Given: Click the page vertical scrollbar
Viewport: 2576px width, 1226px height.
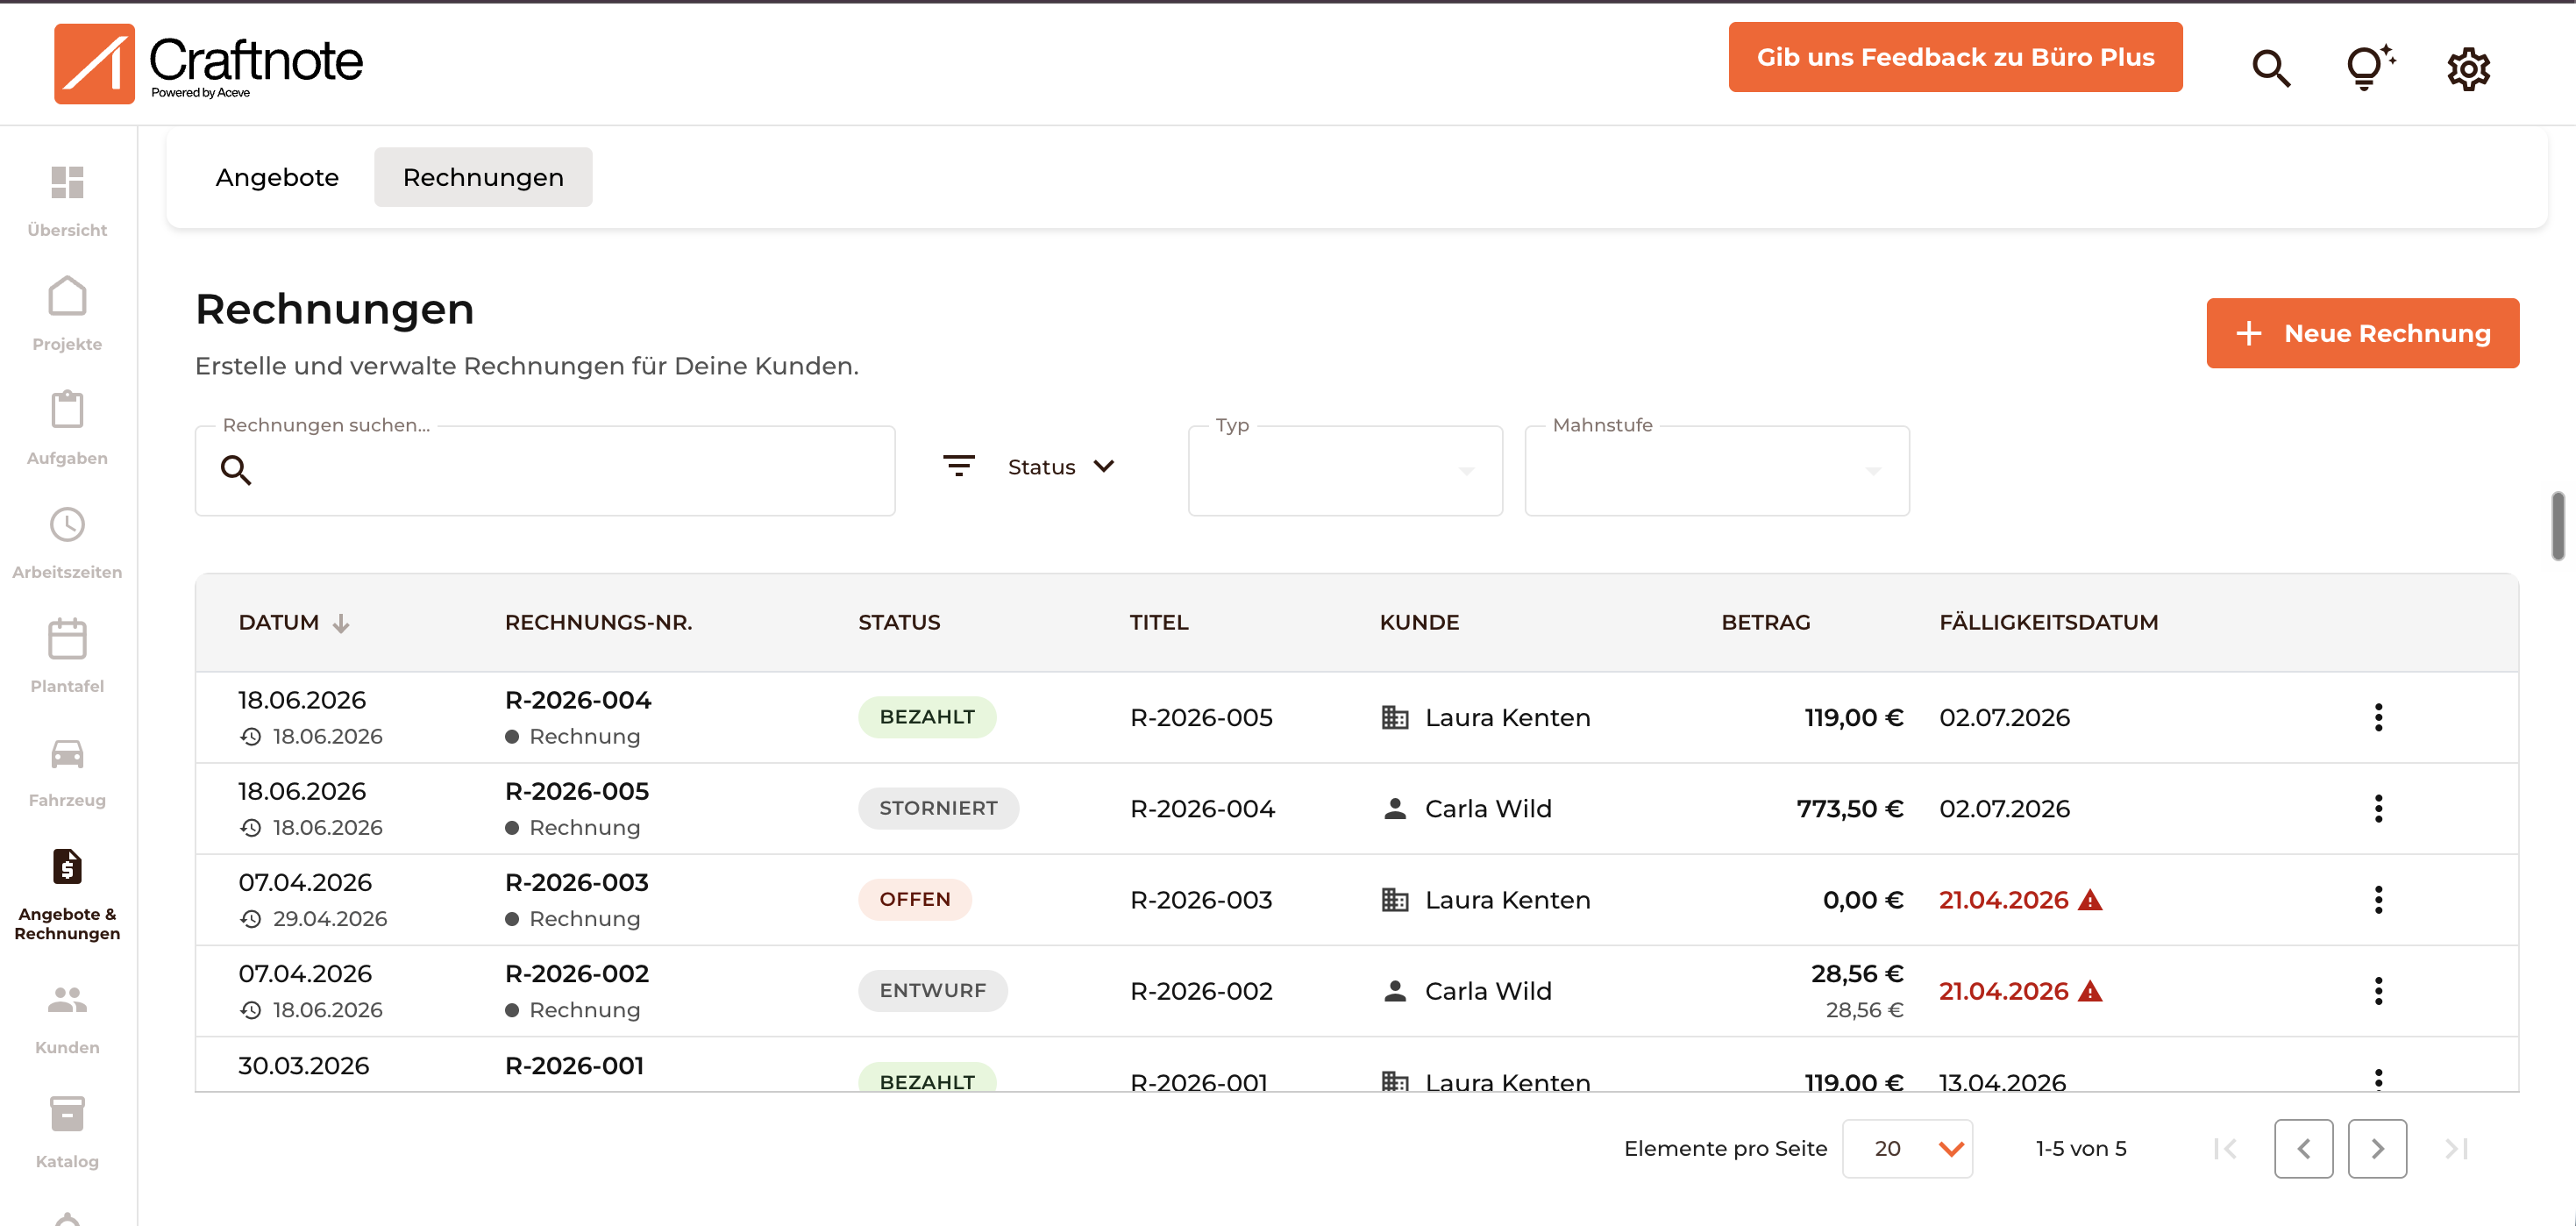Looking at the screenshot, I should click(x=2558, y=526).
